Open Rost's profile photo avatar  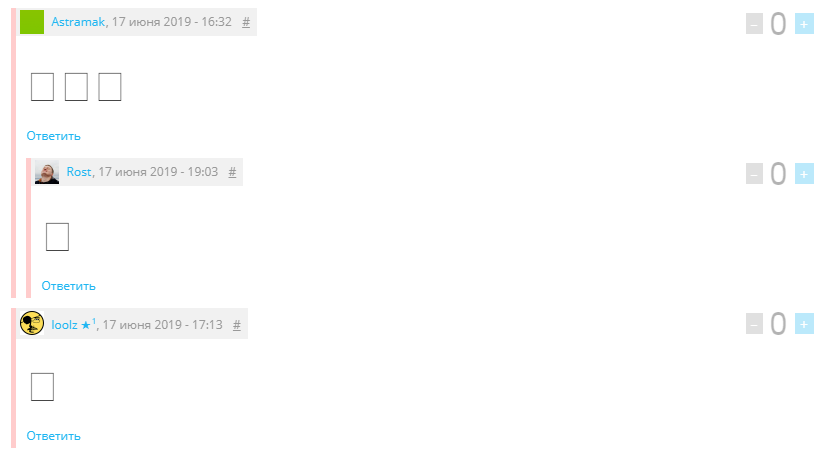[x=47, y=172]
